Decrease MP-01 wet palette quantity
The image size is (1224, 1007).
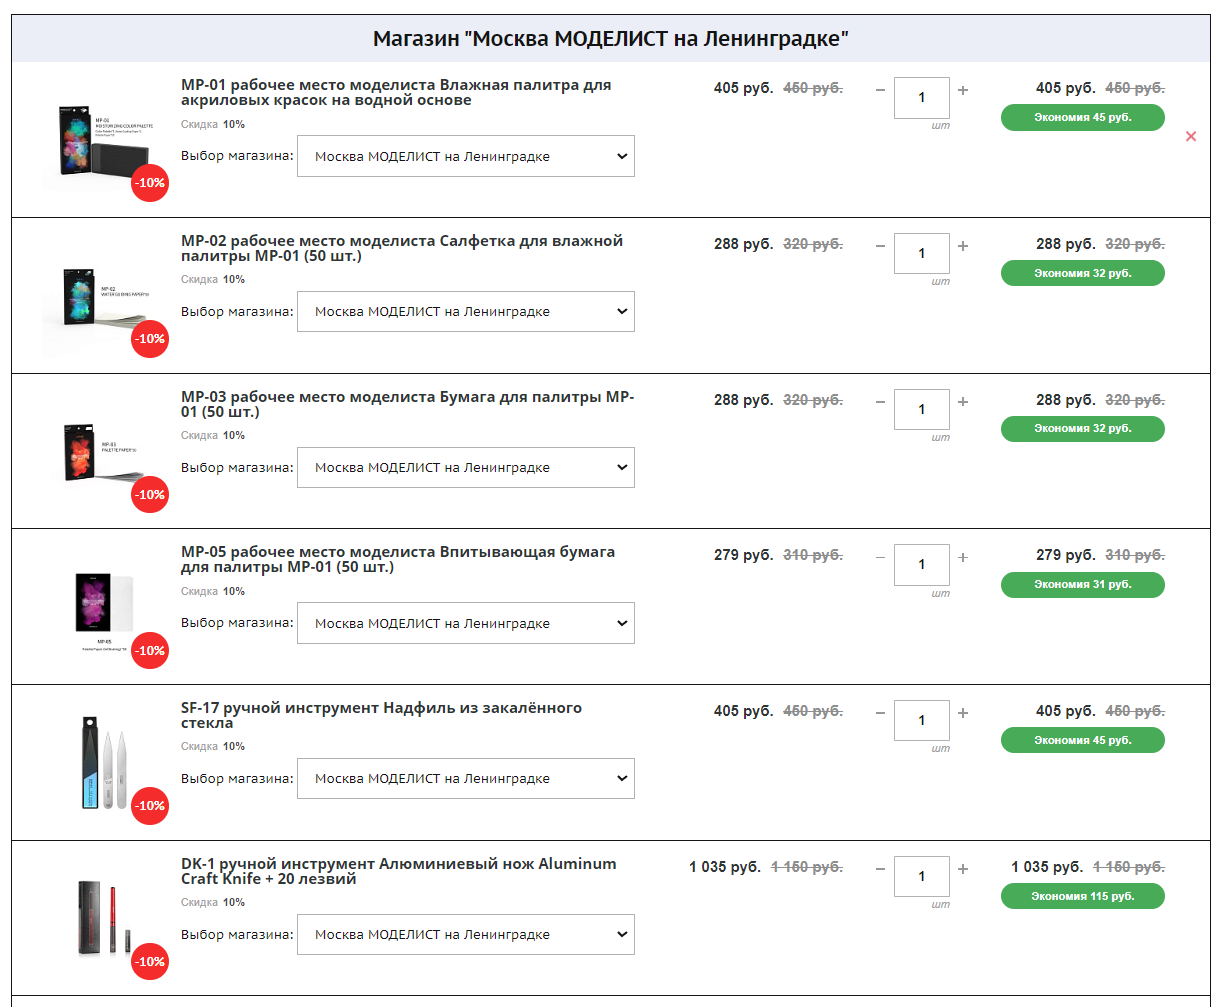880,90
